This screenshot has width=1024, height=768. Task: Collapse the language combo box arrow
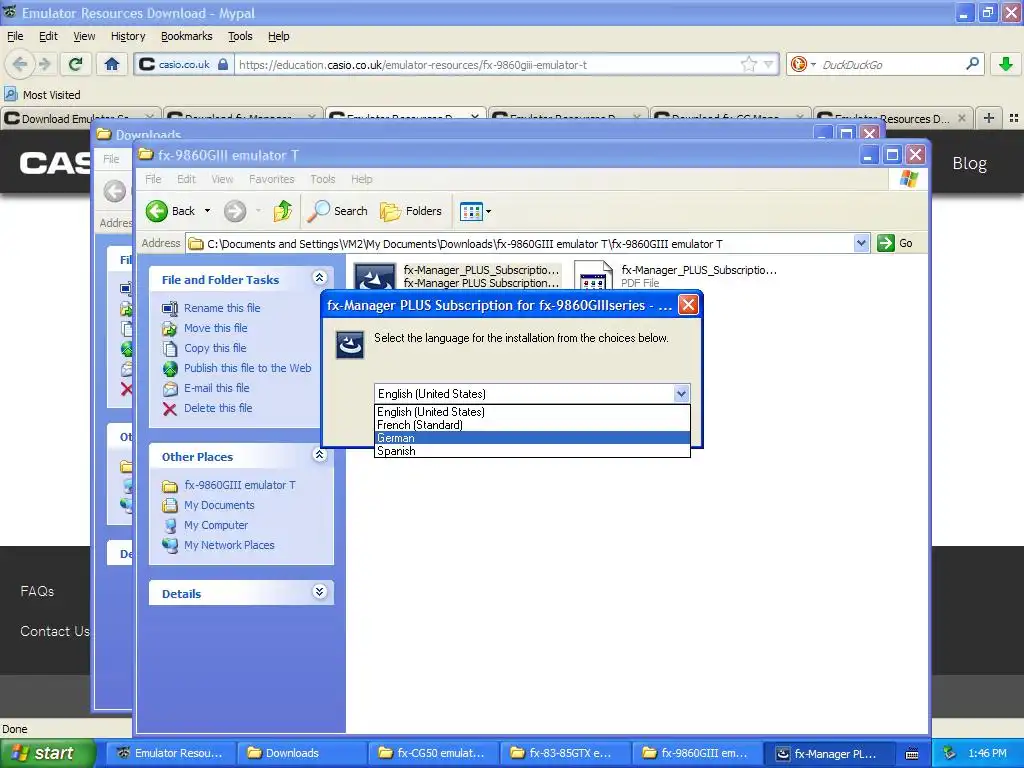[x=680, y=394]
